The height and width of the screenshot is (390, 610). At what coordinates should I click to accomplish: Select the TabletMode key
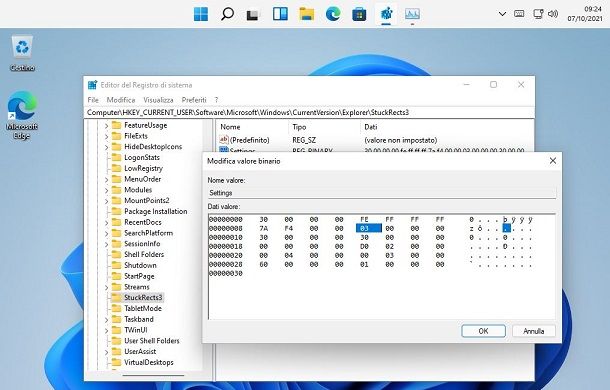point(143,308)
